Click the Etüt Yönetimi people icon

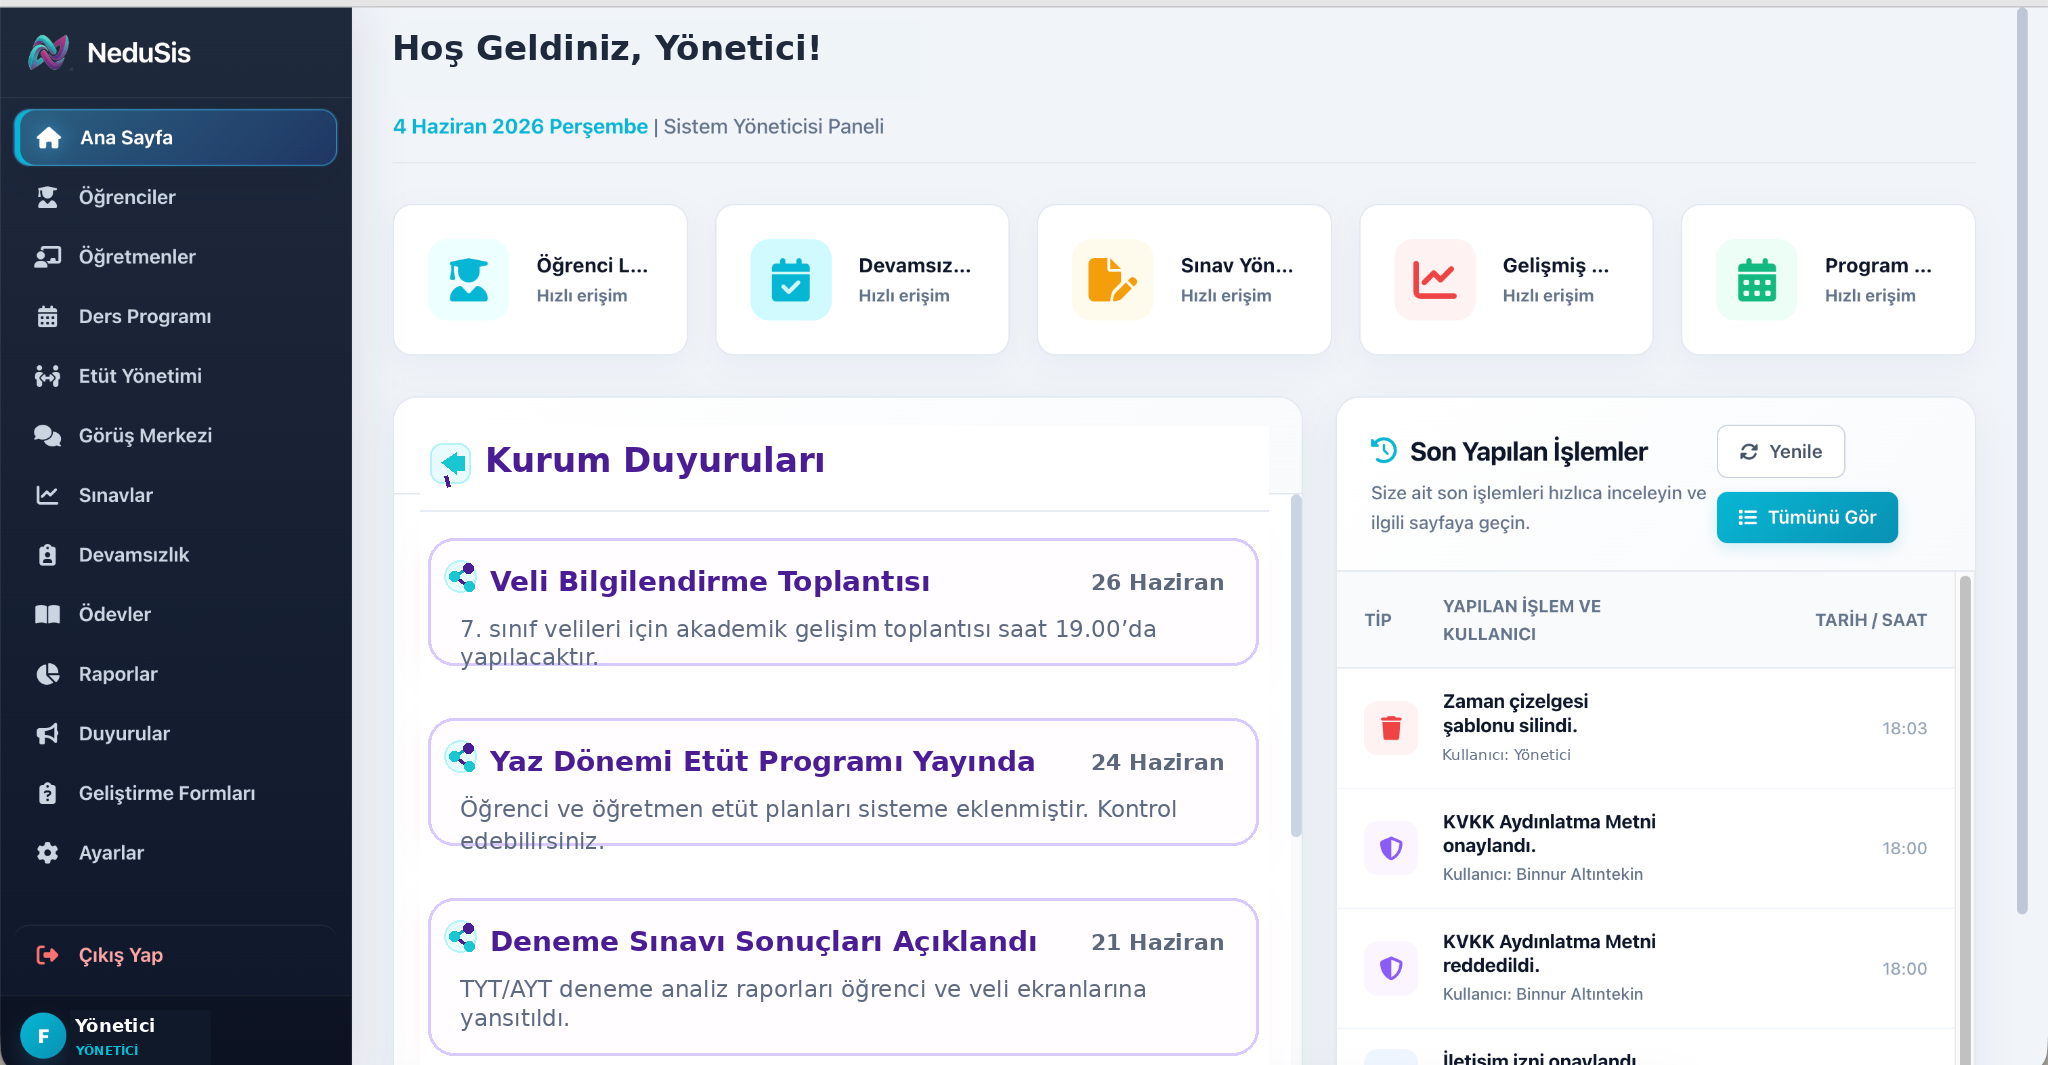[47, 376]
